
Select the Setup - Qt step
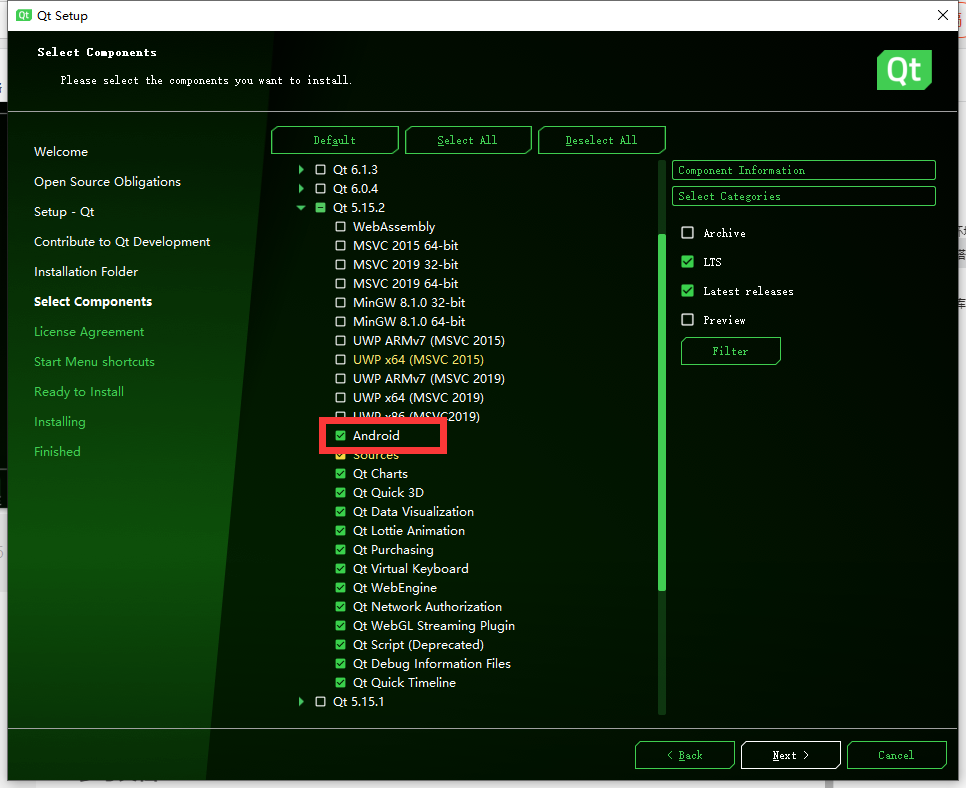64,212
